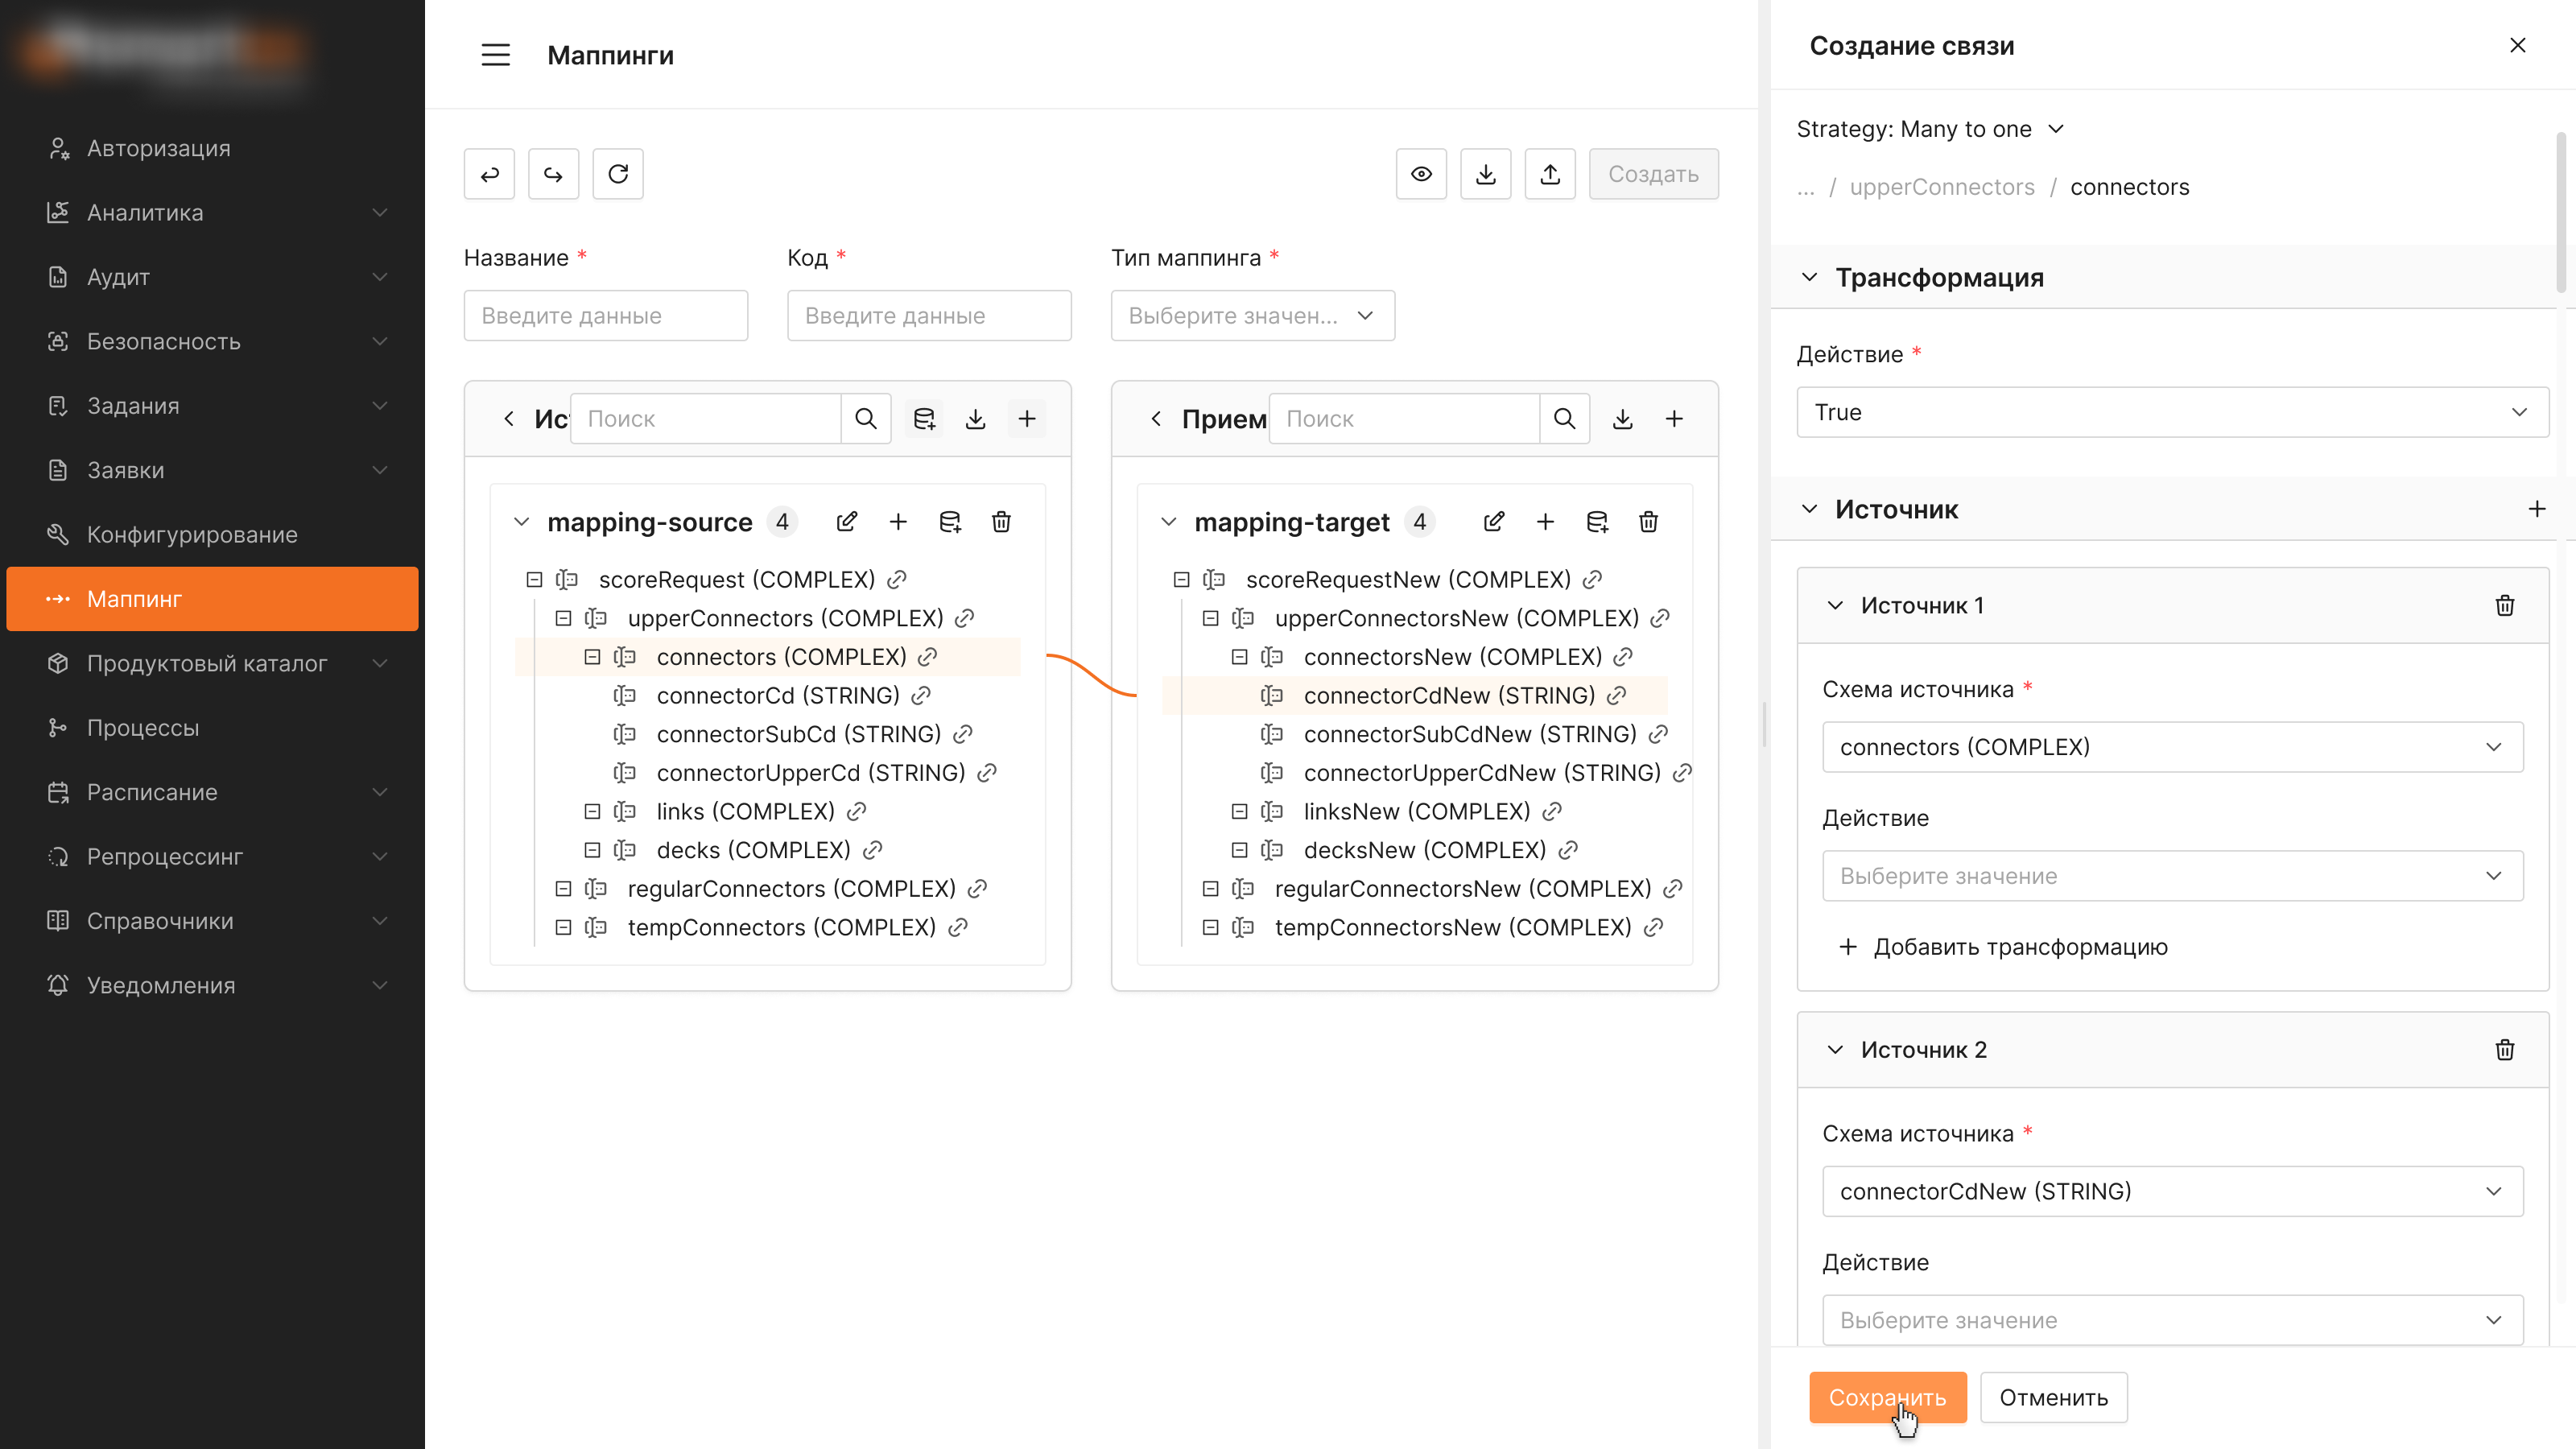
Task: Collapse the linksNew (COMPLEX) node box
Action: (x=1239, y=811)
